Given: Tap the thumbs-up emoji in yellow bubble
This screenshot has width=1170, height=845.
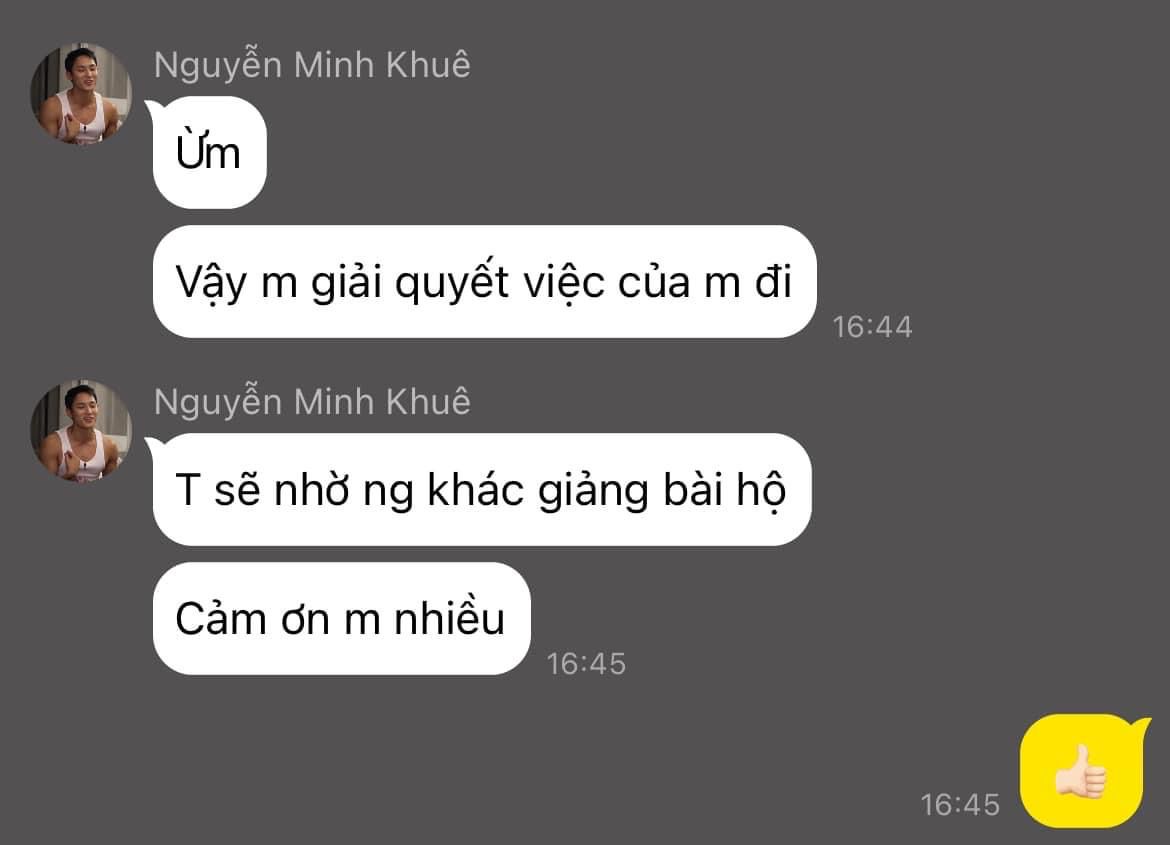Looking at the screenshot, I should [x=1081, y=772].
